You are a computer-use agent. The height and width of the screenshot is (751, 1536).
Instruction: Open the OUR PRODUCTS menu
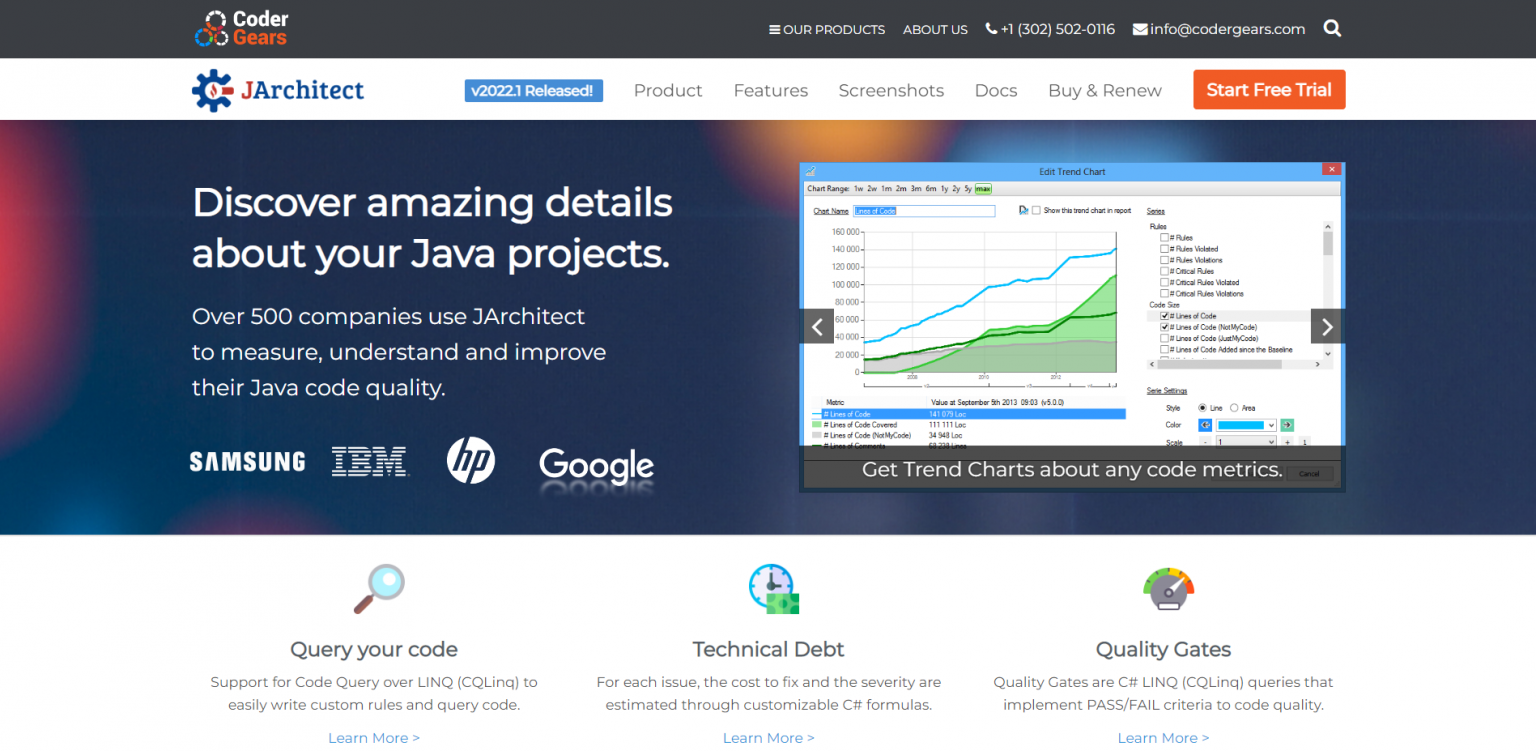pos(827,29)
